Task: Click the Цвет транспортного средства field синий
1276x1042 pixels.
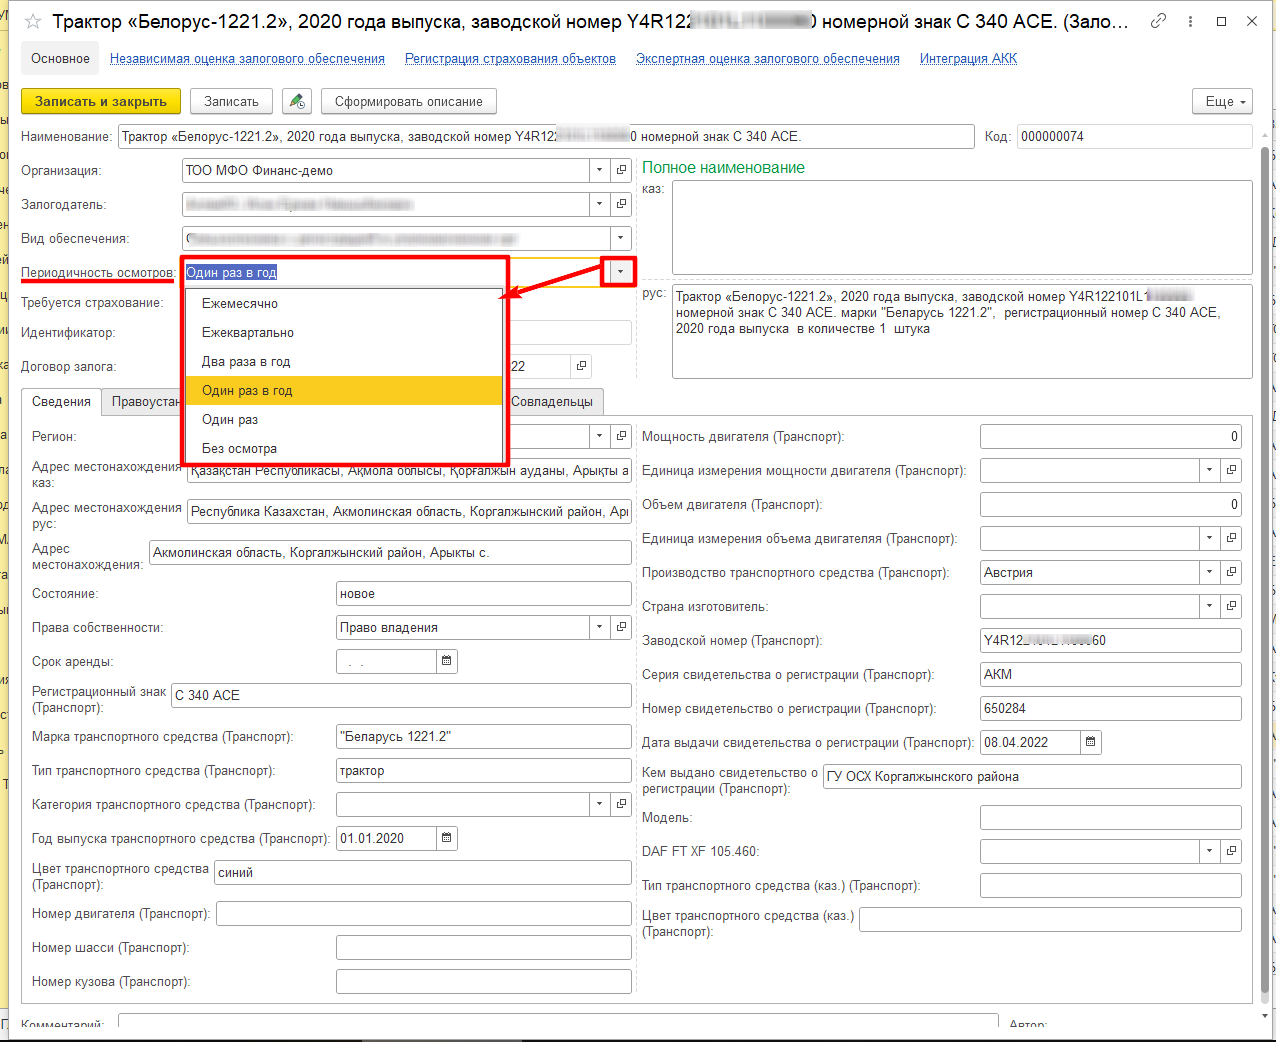Action: click(x=423, y=872)
